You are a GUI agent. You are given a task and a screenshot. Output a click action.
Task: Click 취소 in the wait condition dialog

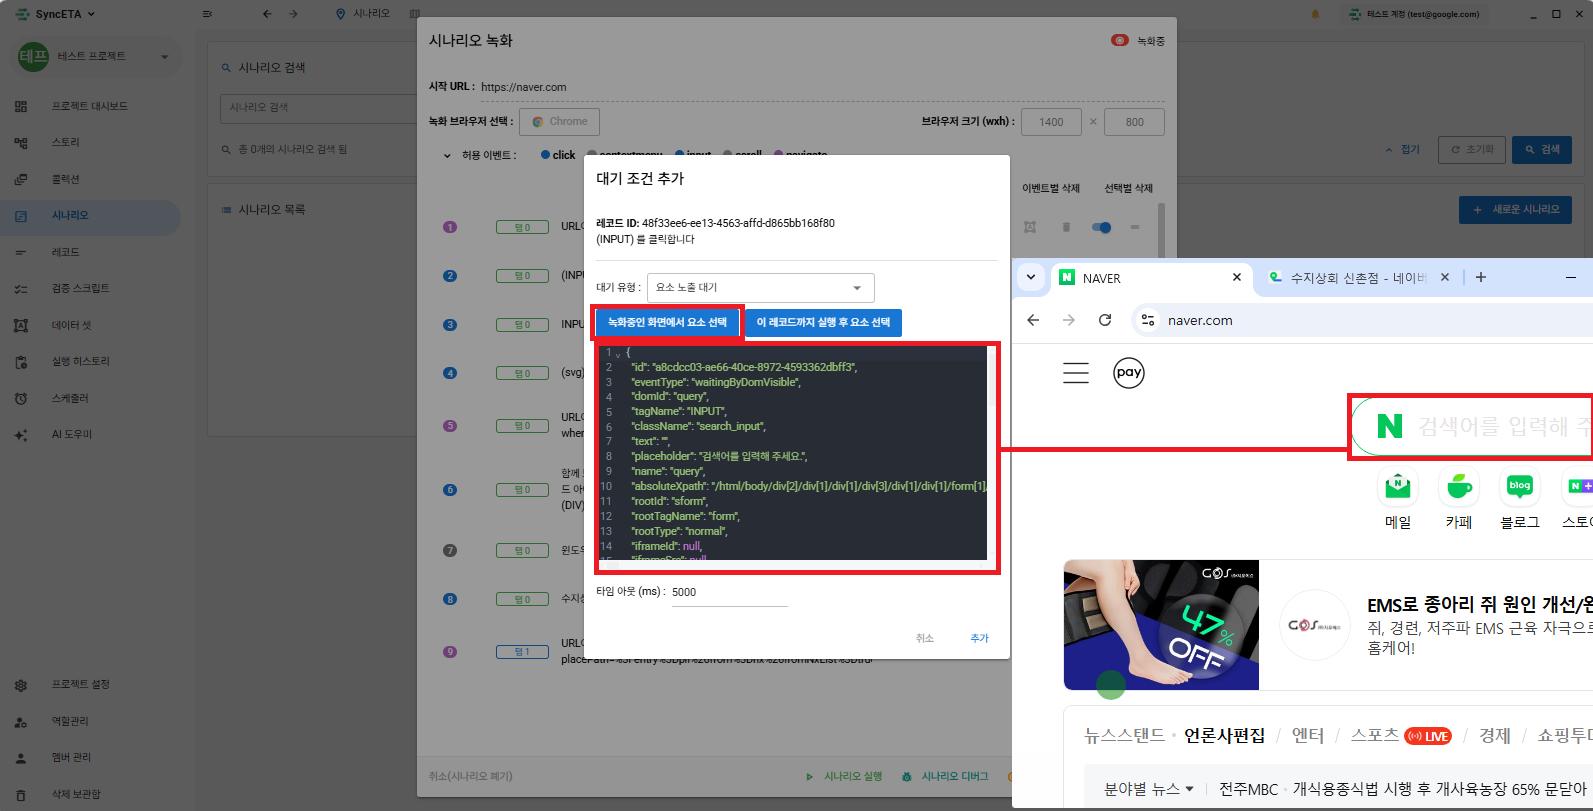pos(925,638)
